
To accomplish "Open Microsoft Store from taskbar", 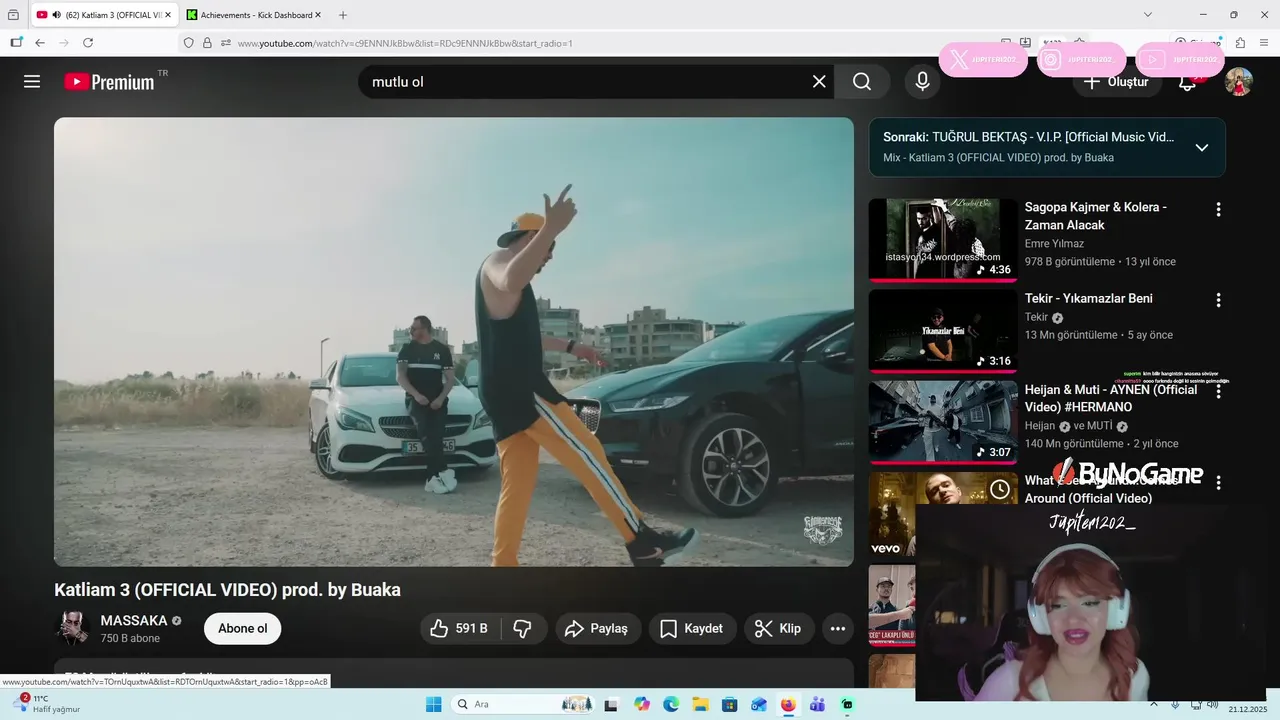I will pyautogui.click(x=729, y=705).
